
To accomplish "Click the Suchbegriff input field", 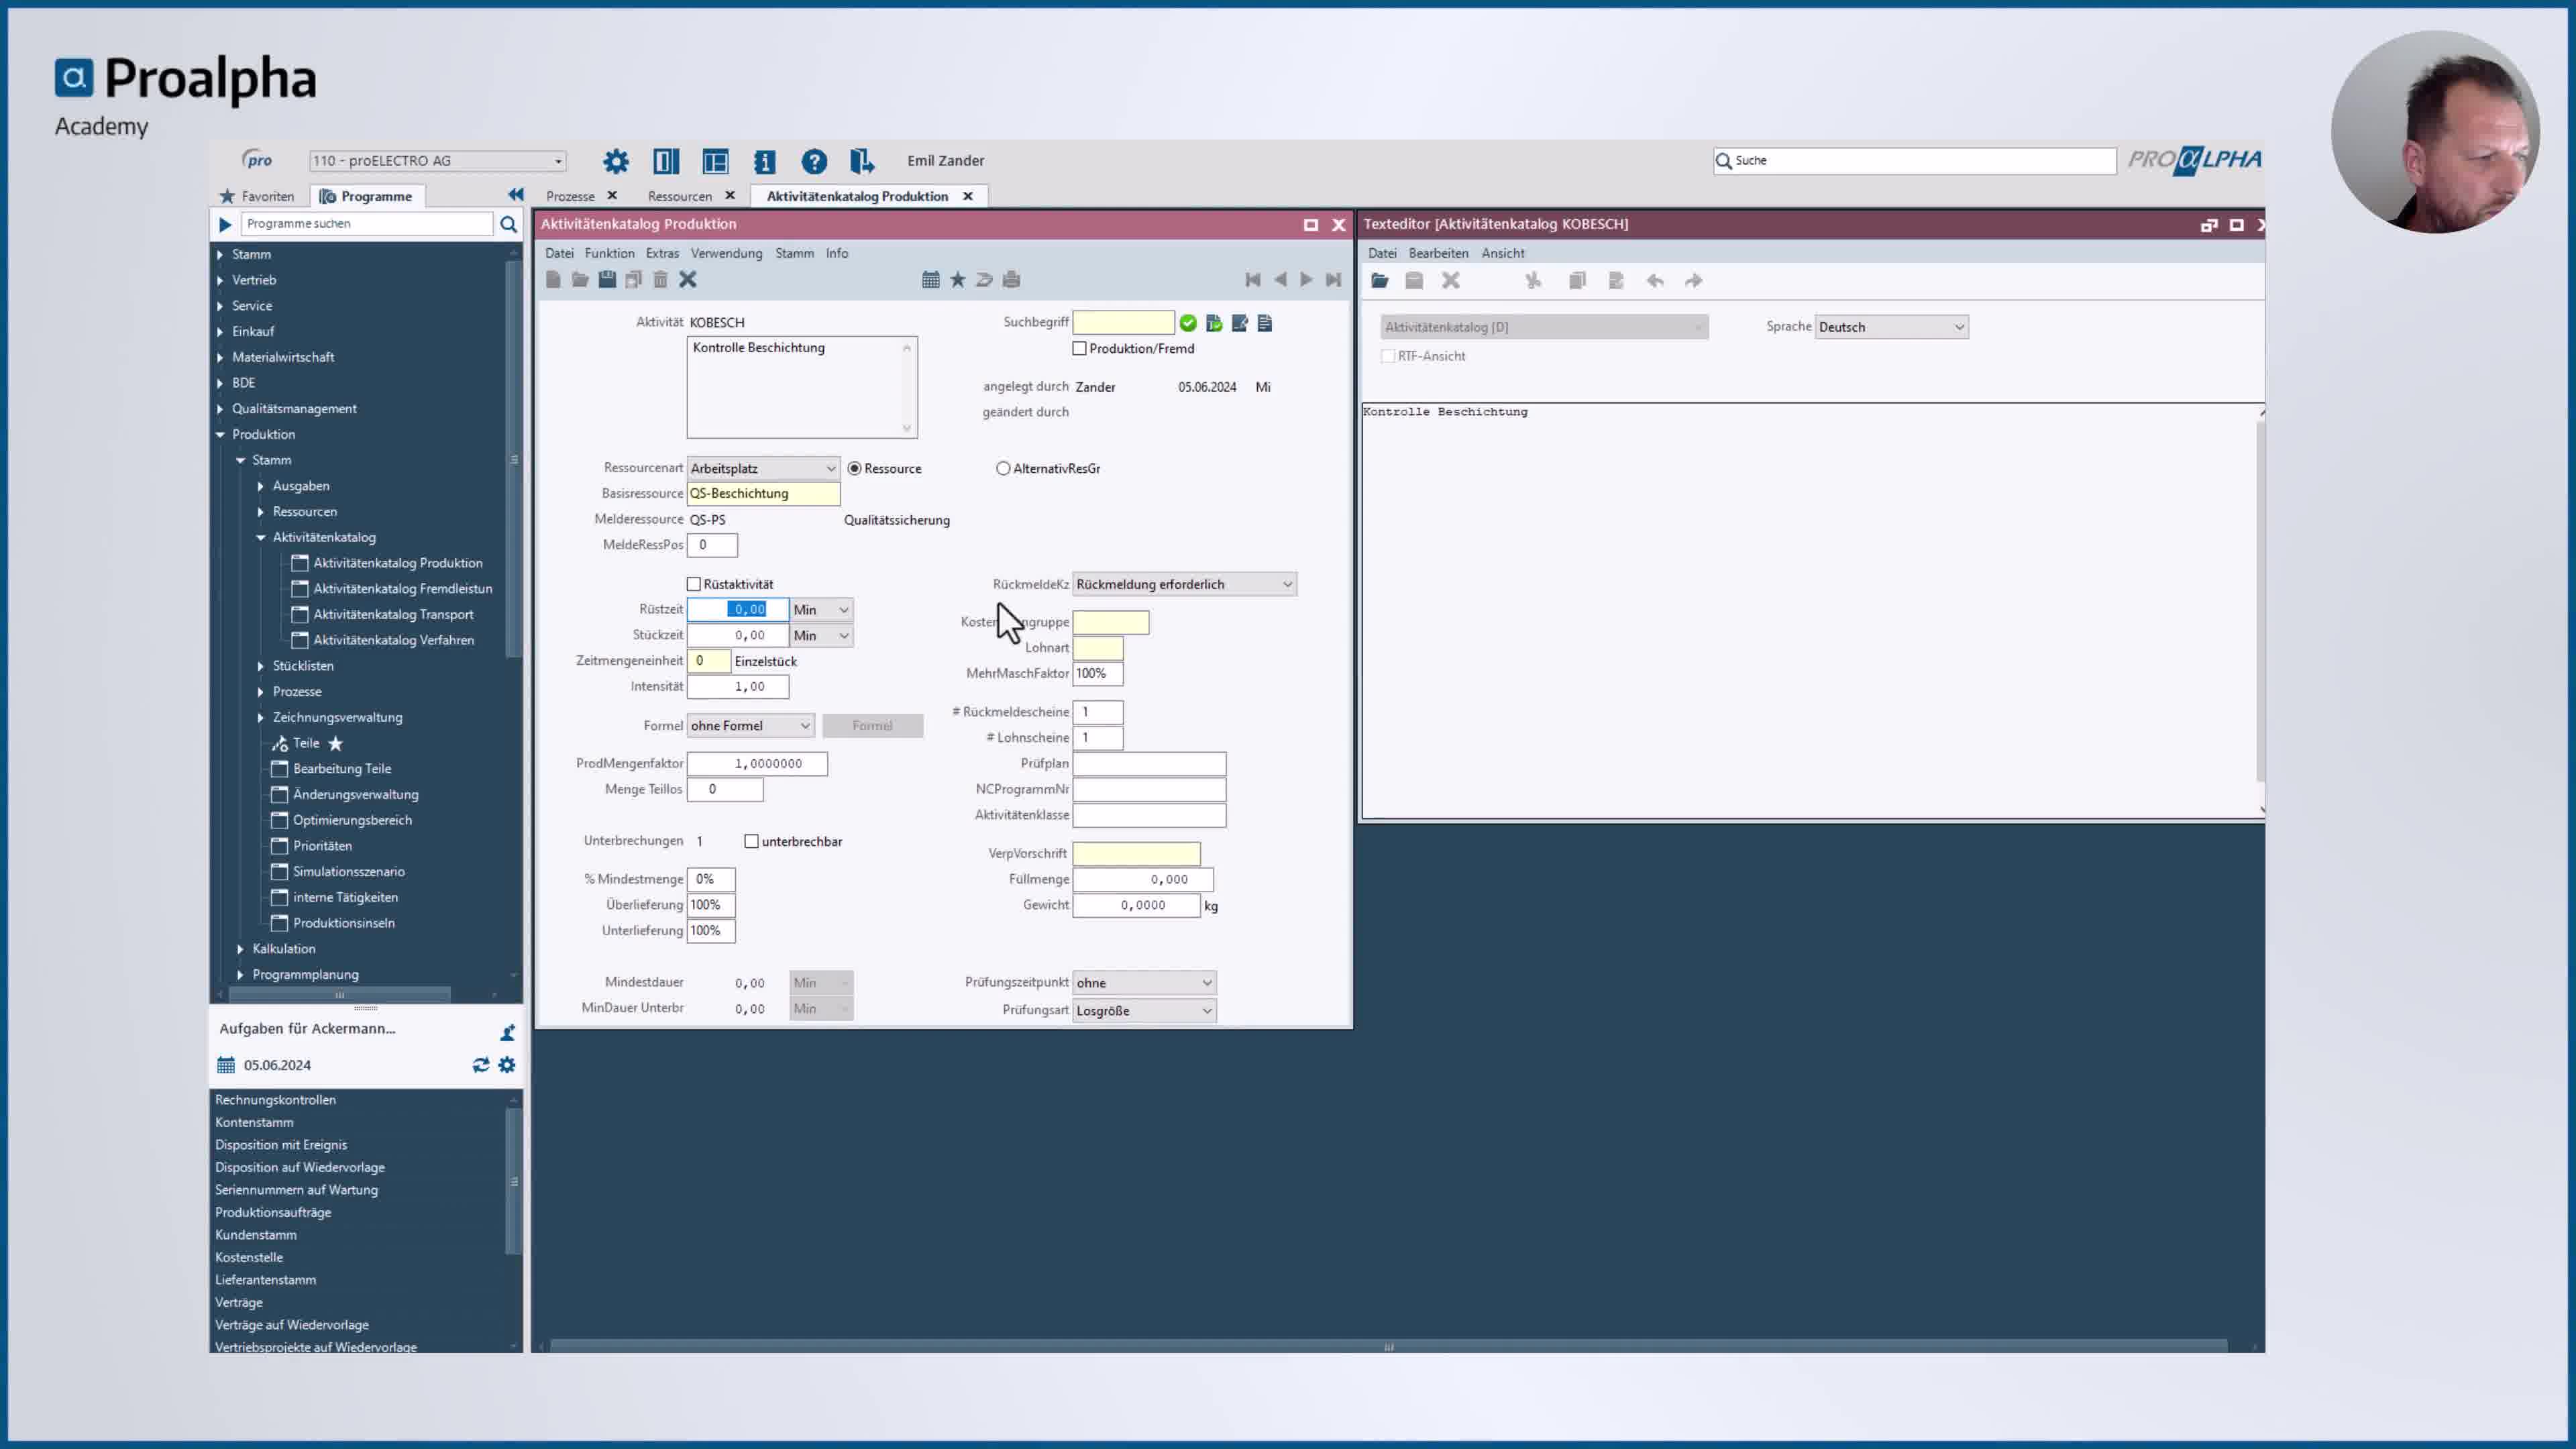I will click(x=1123, y=323).
